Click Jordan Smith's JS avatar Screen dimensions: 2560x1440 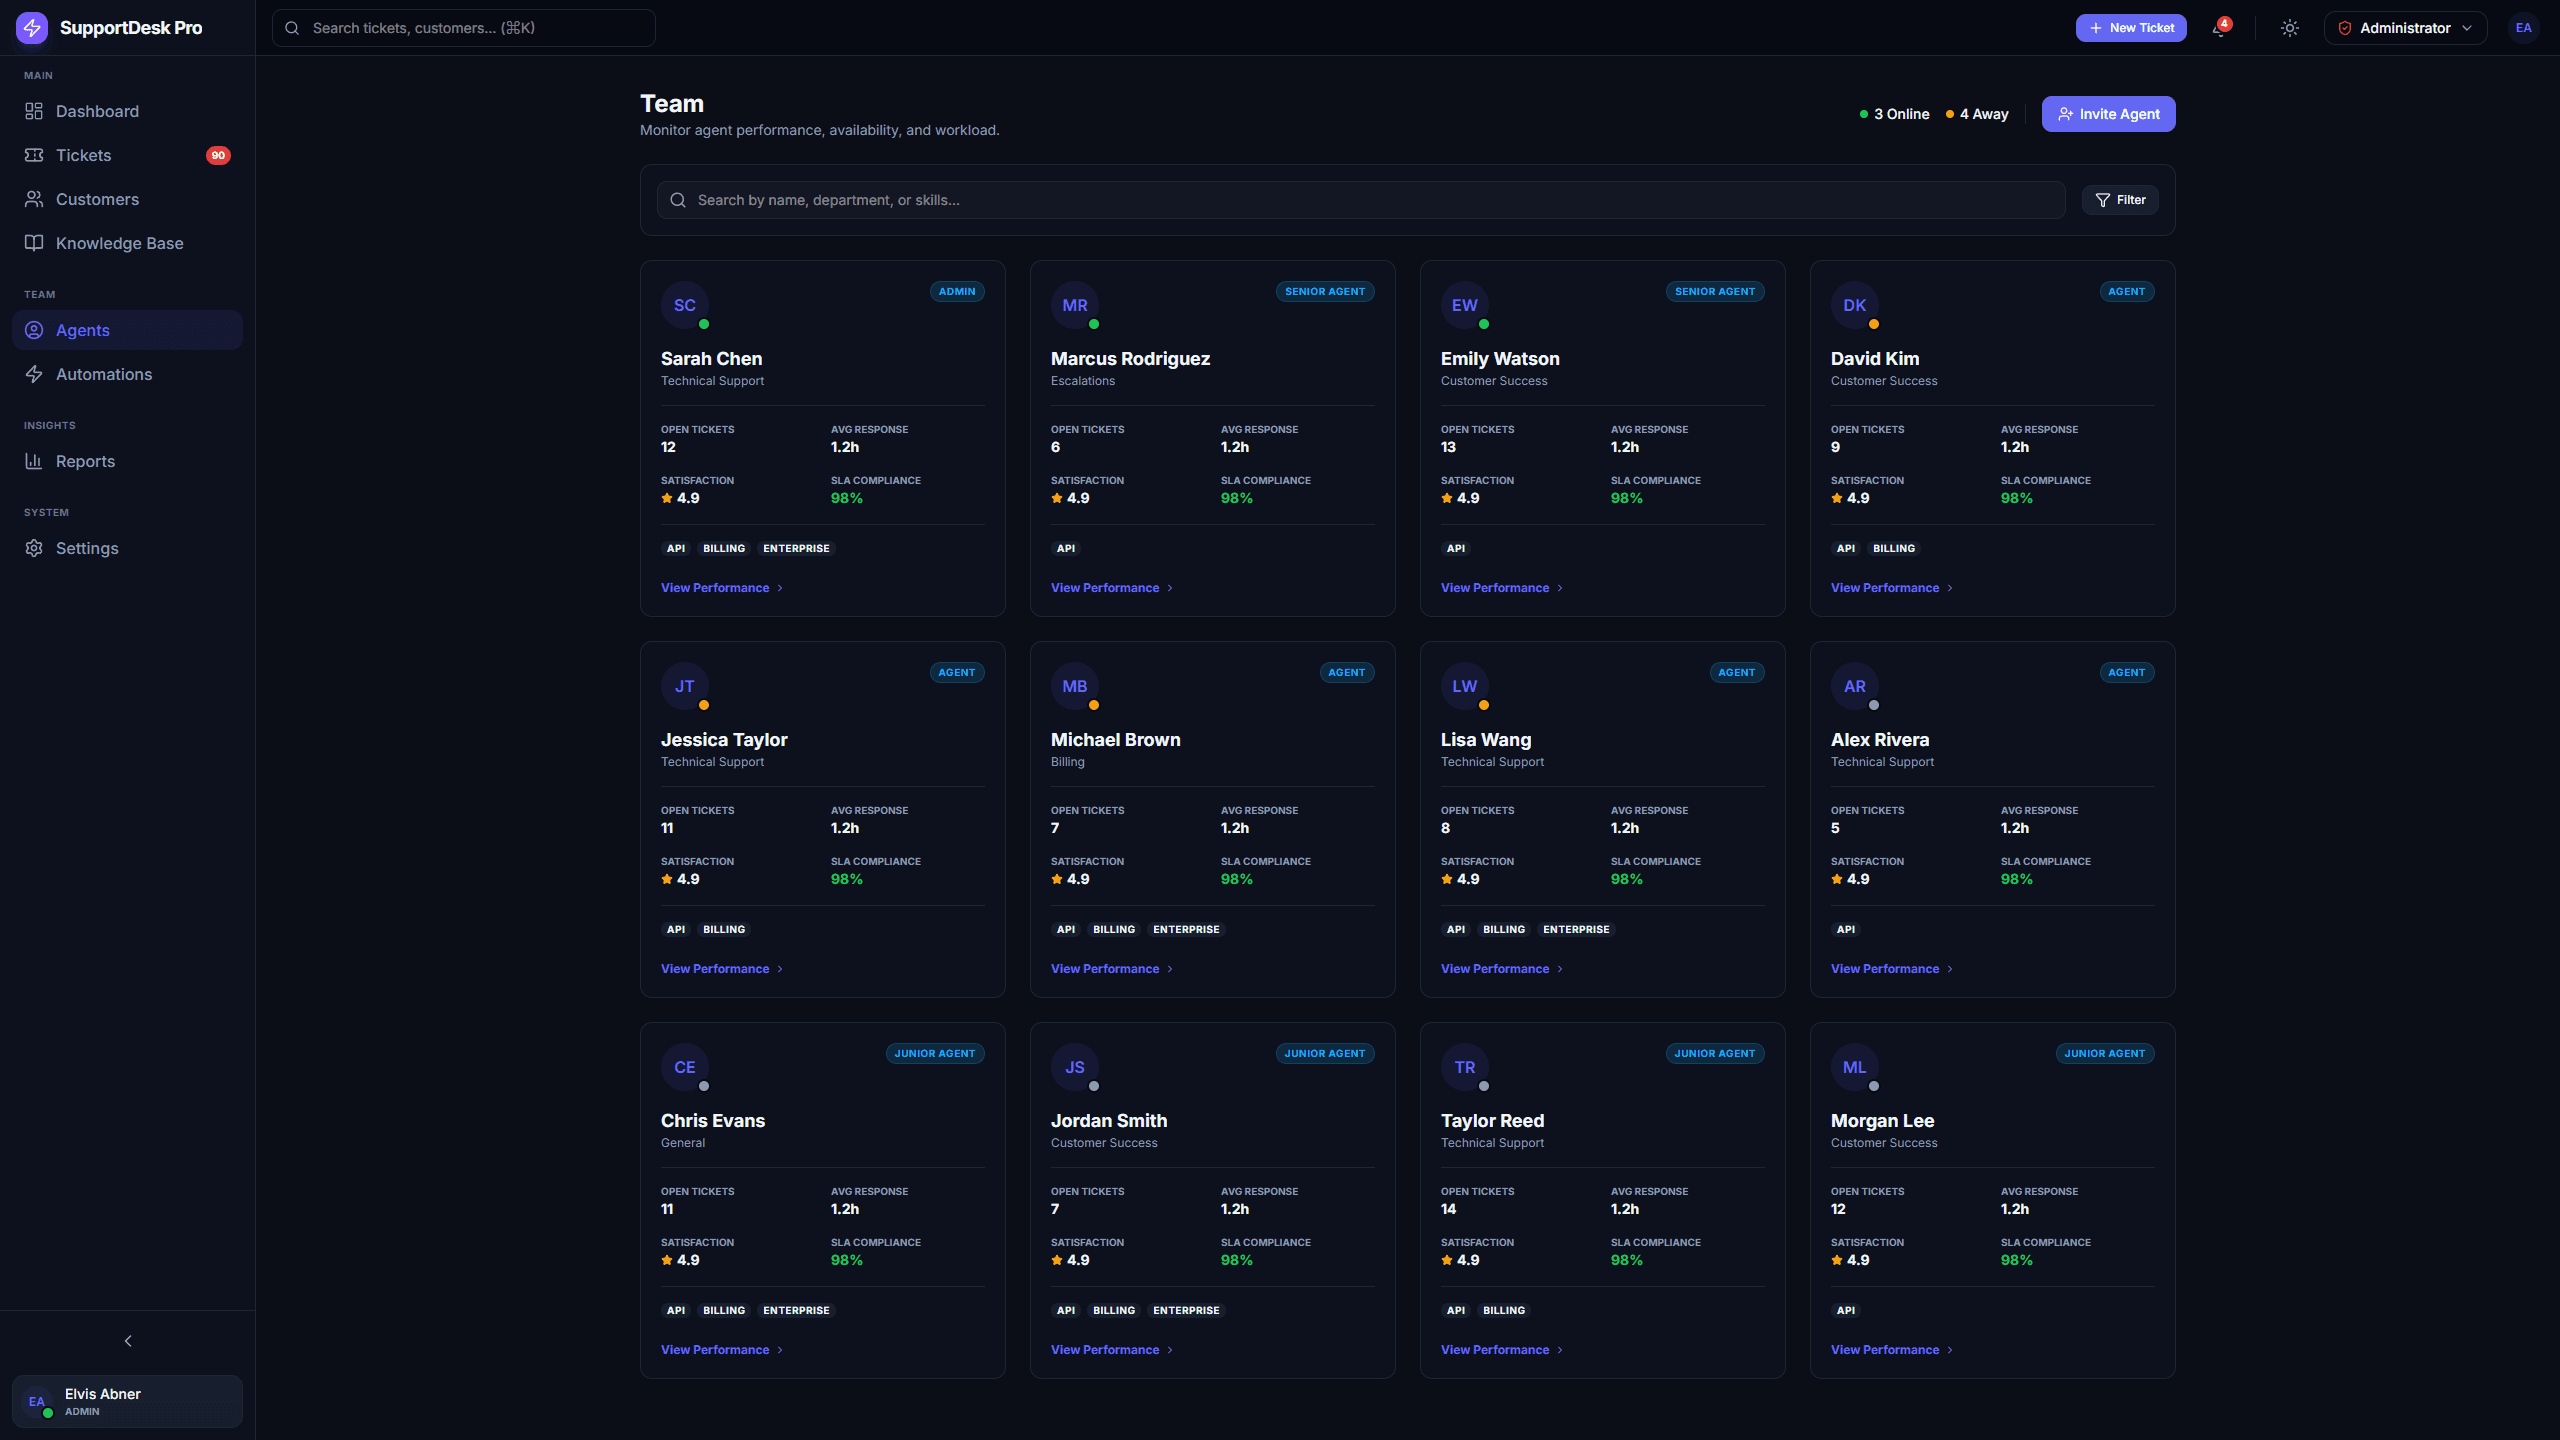click(x=1075, y=1067)
